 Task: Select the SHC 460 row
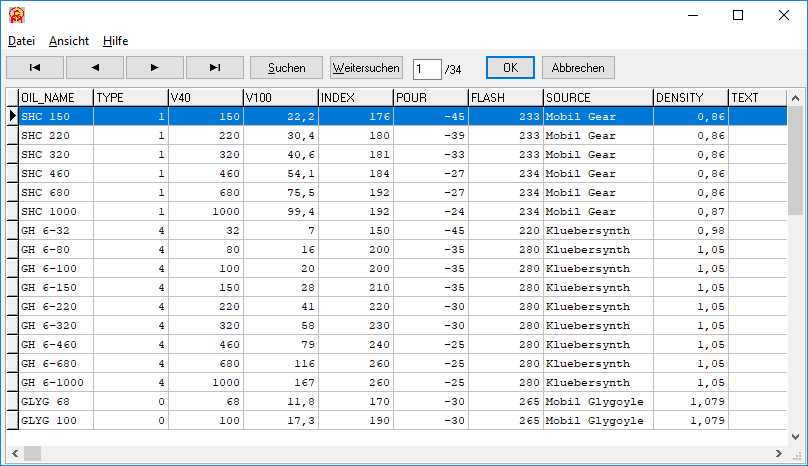coord(56,173)
